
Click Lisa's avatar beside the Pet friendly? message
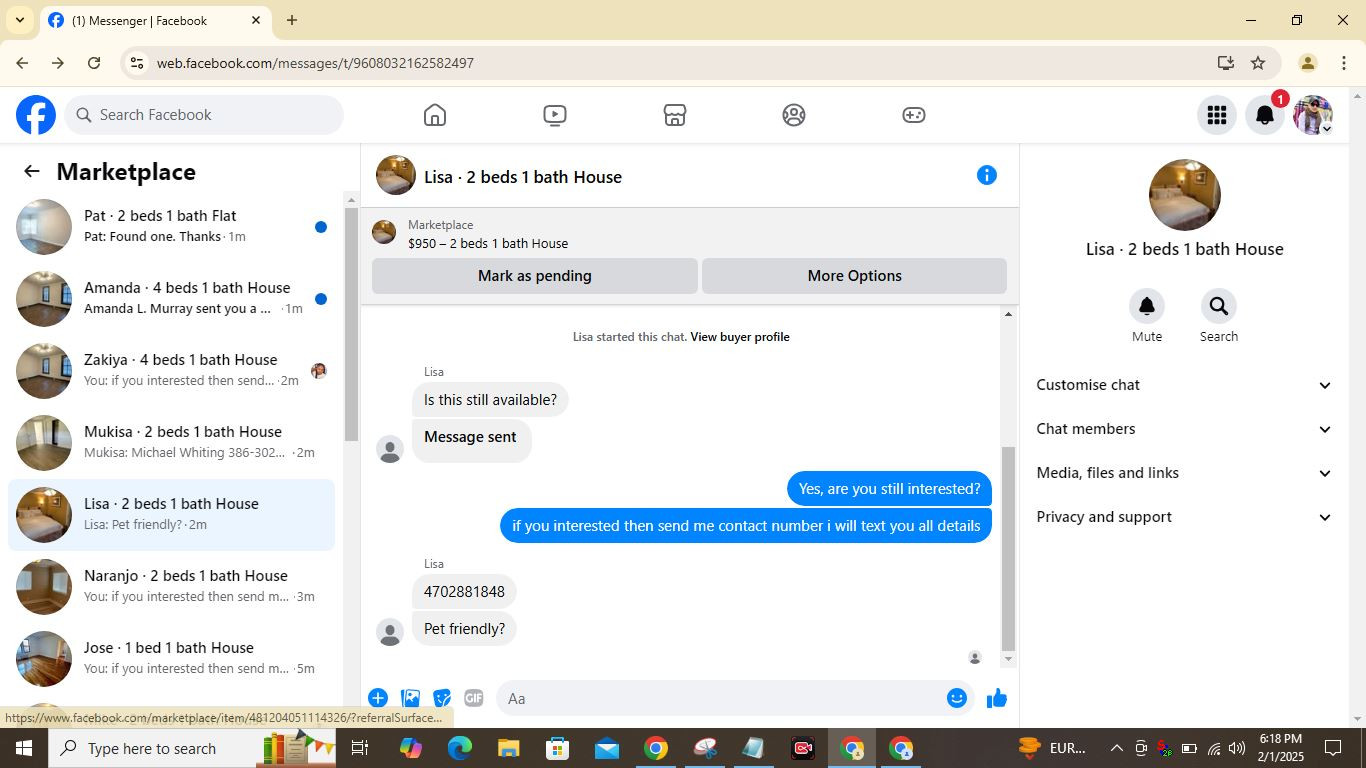click(390, 632)
